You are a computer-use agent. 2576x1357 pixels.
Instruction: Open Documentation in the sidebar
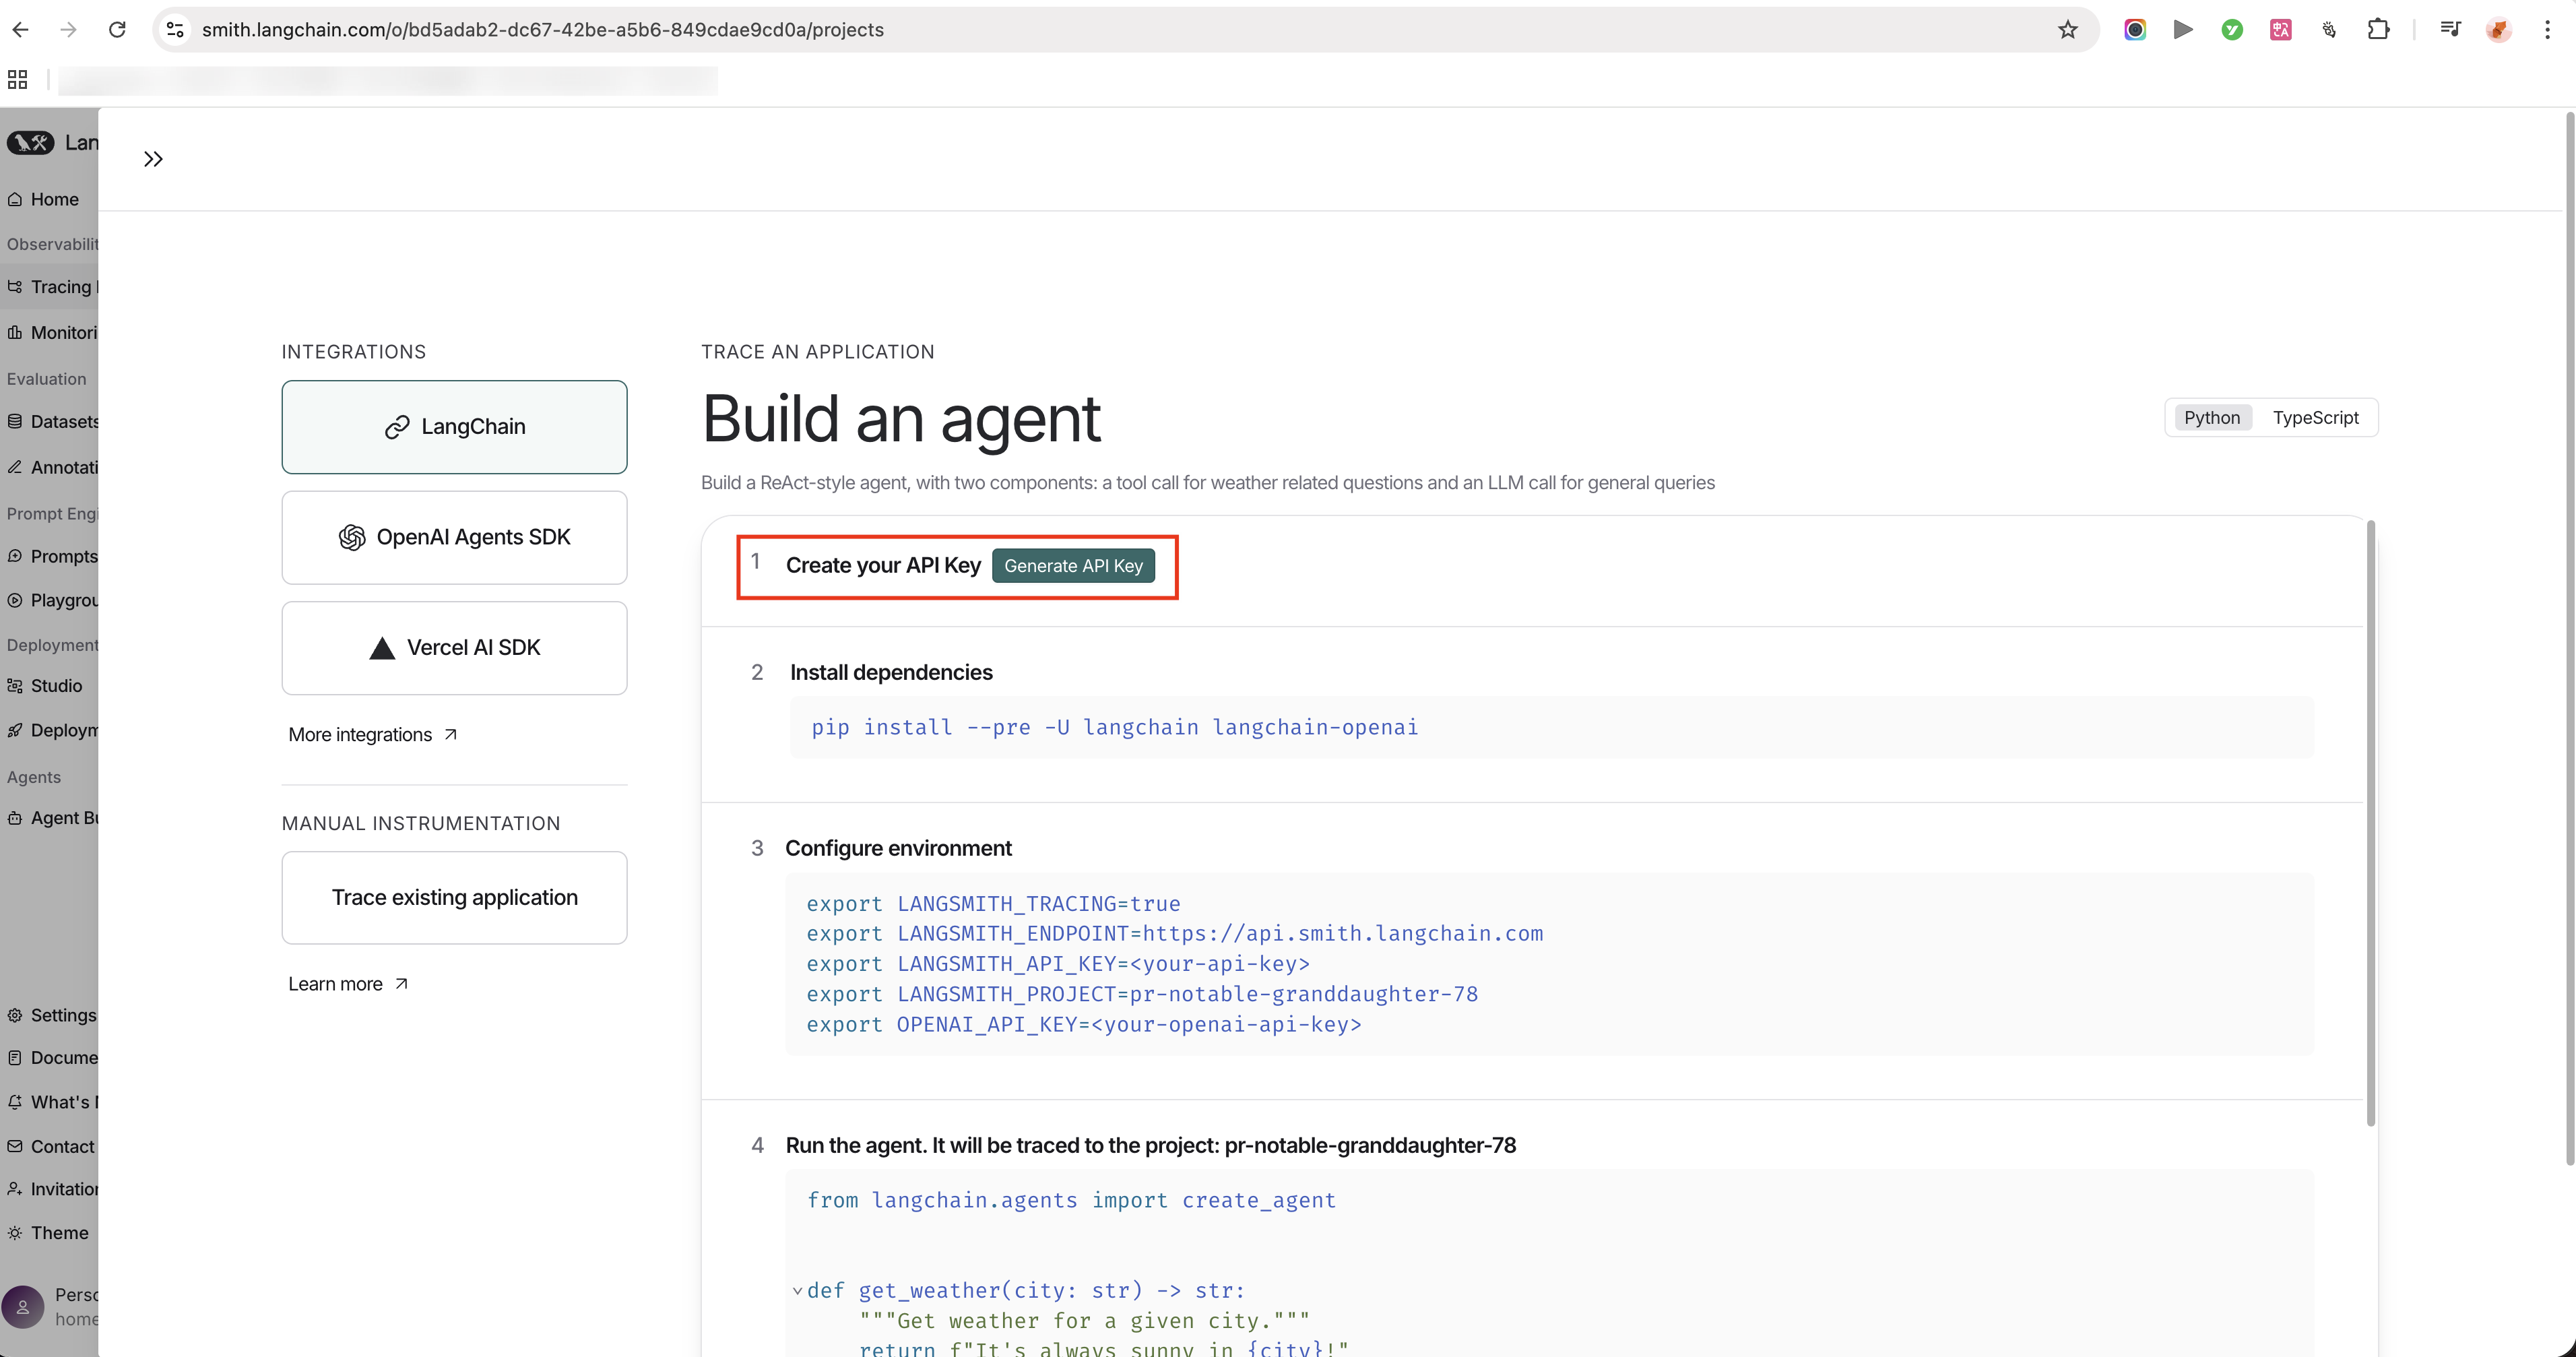tap(49, 1058)
